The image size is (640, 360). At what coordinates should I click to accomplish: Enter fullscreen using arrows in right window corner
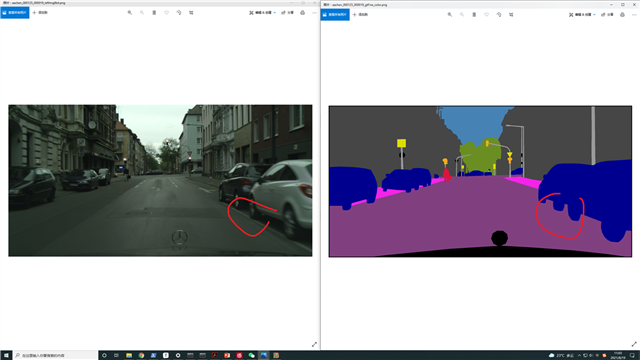point(634,344)
